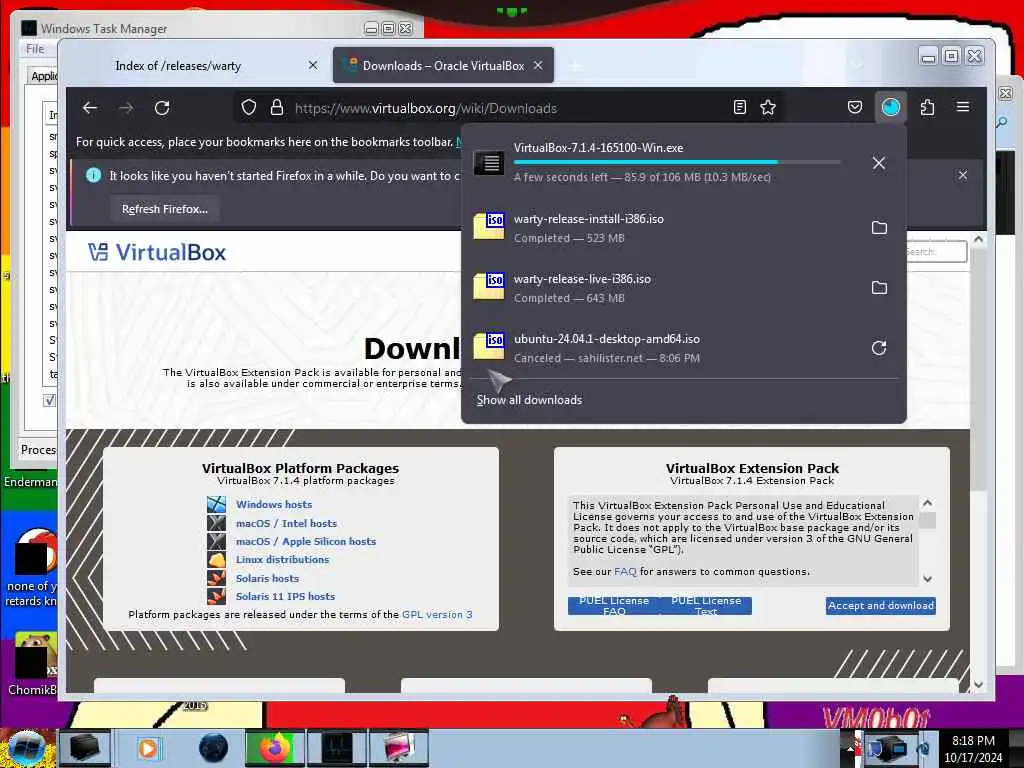The width and height of the screenshot is (1024, 768).
Task: Open Windows hosts download link
Action: pos(274,504)
